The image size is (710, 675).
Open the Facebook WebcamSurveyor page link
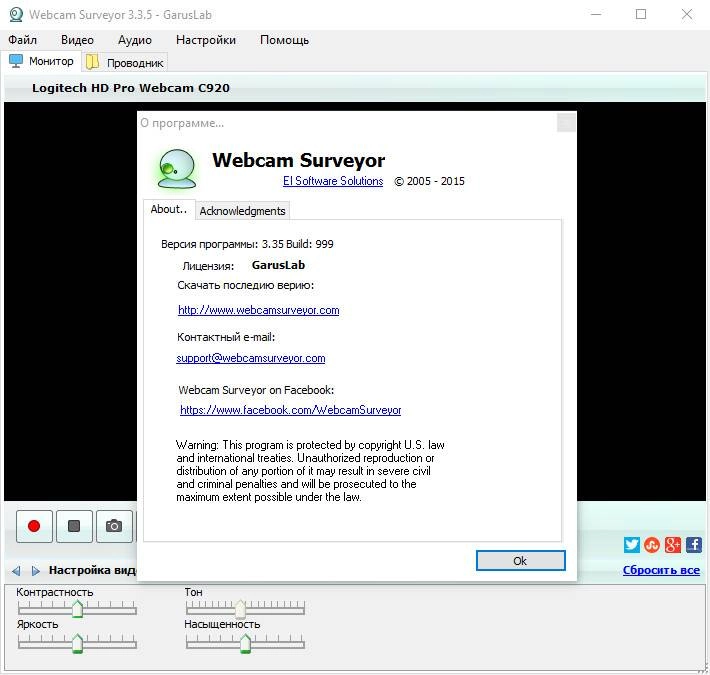(291, 410)
